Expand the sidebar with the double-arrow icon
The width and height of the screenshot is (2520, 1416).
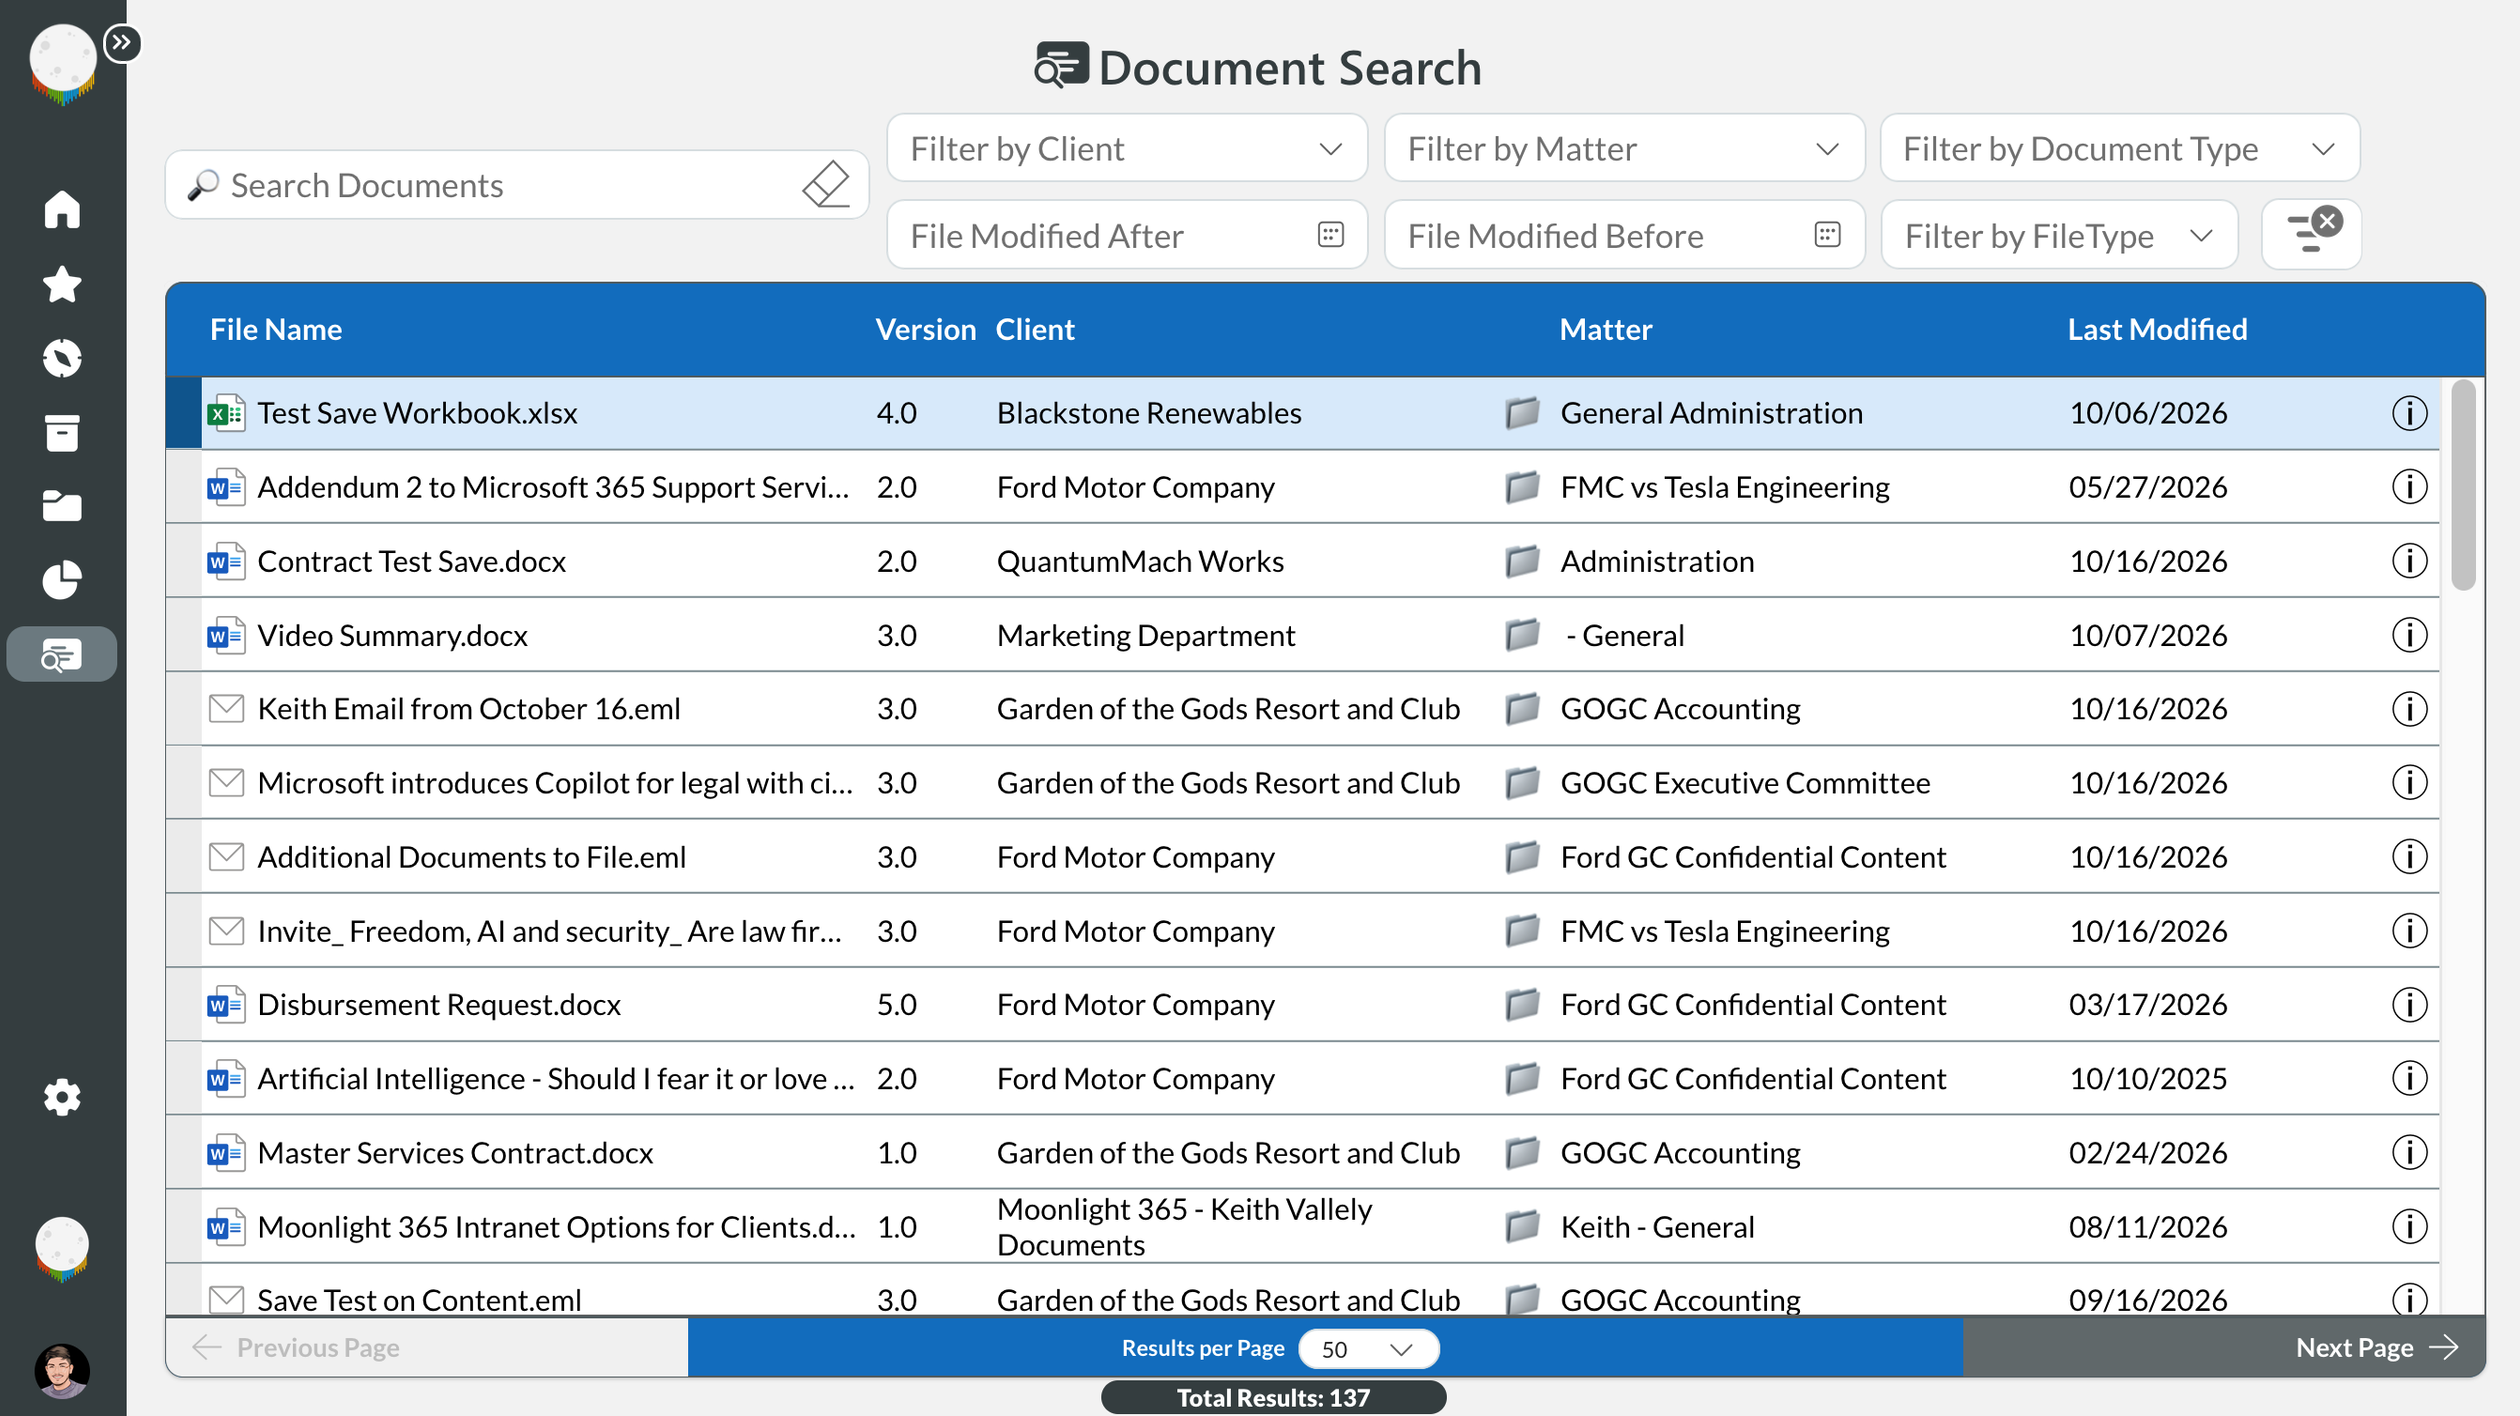click(x=122, y=43)
